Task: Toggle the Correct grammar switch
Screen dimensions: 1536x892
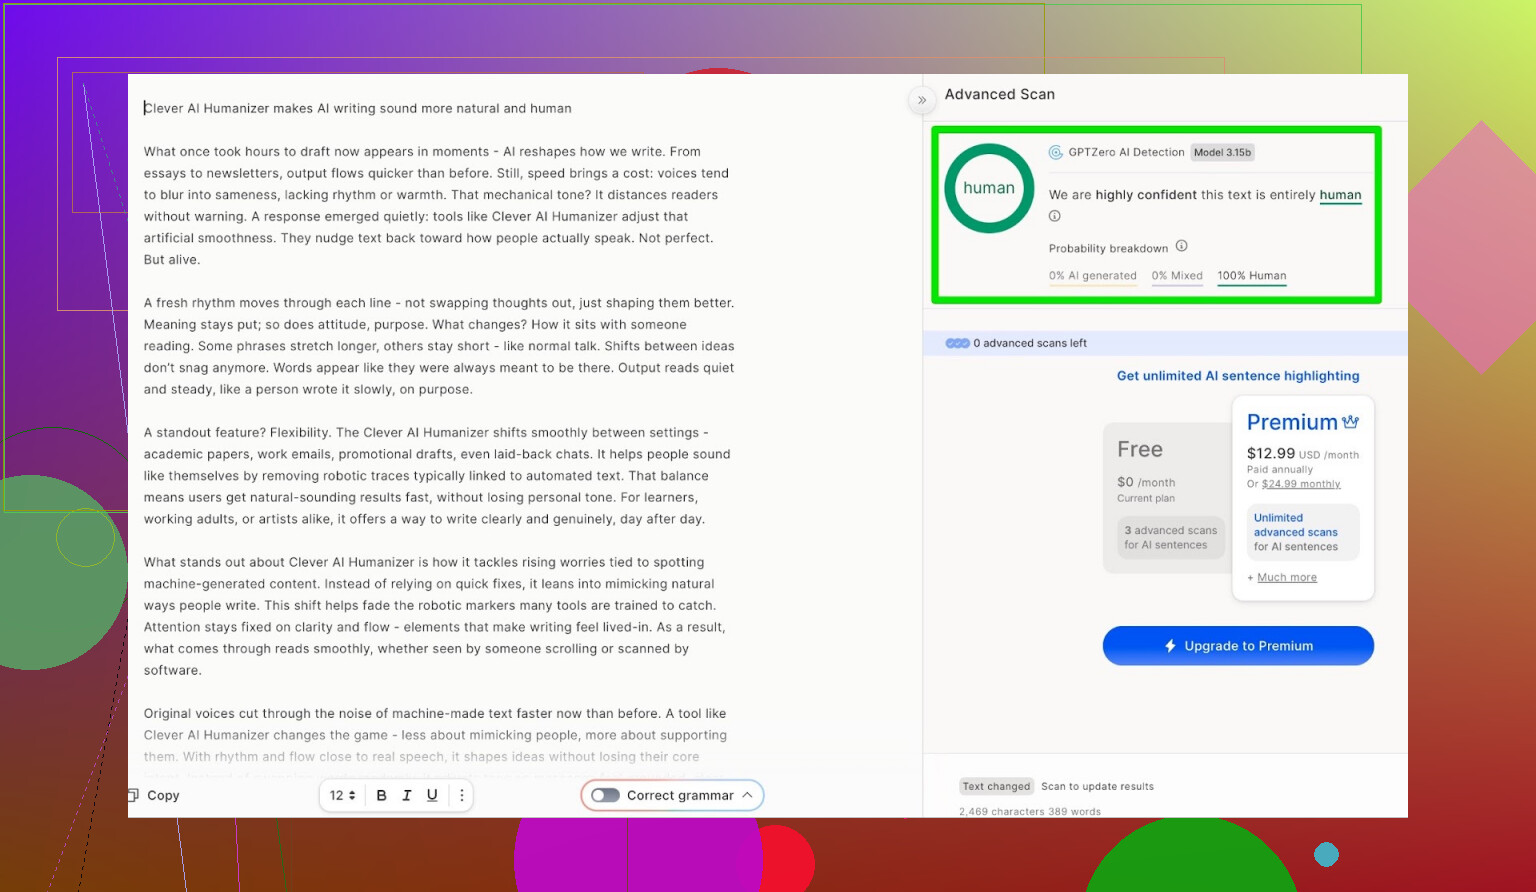Action: click(605, 795)
